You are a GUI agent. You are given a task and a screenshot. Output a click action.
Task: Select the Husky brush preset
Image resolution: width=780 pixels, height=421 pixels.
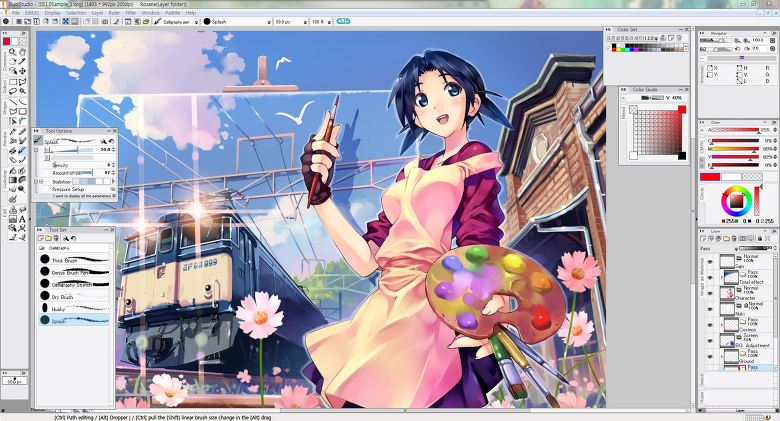point(74,308)
